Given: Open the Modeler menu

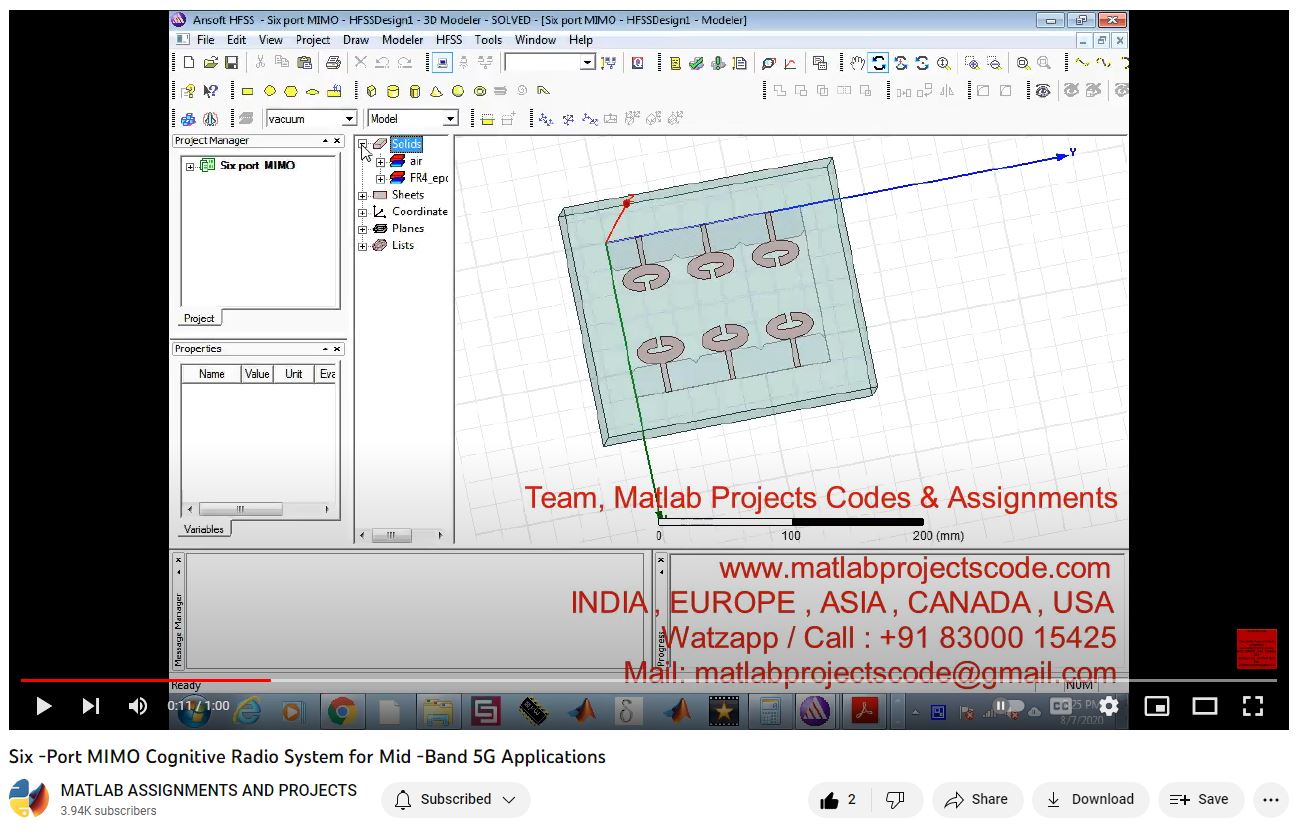Looking at the screenshot, I should click(402, 40).
